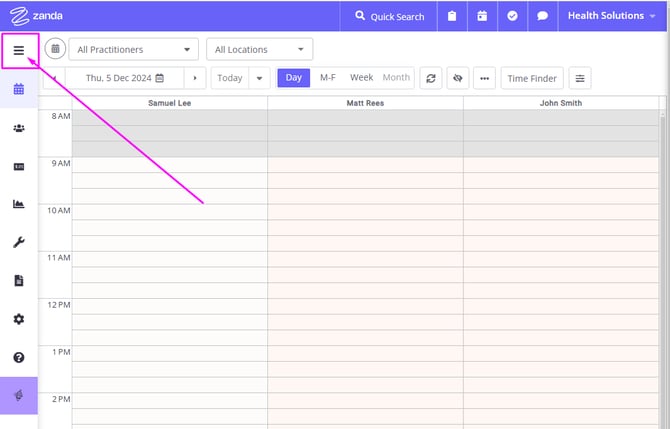Click the clipboard icon in top bar

coord(452,16)
